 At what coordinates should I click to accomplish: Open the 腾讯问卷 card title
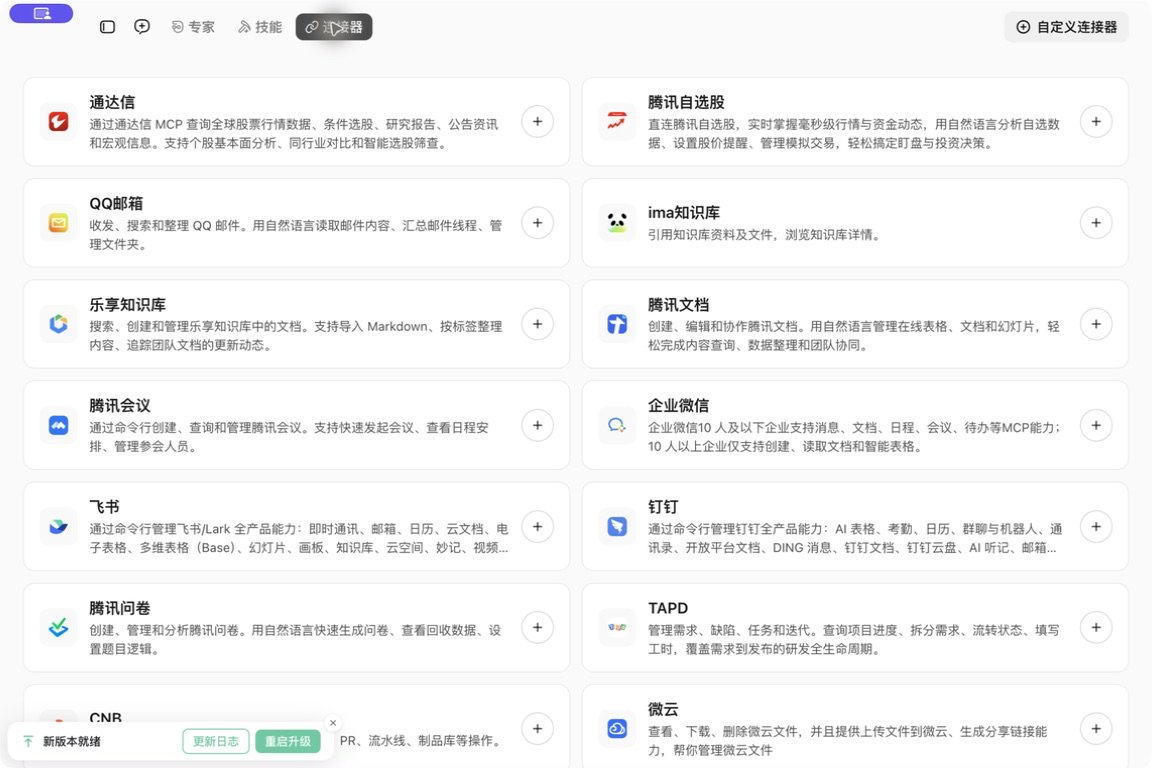pos(120,608)
